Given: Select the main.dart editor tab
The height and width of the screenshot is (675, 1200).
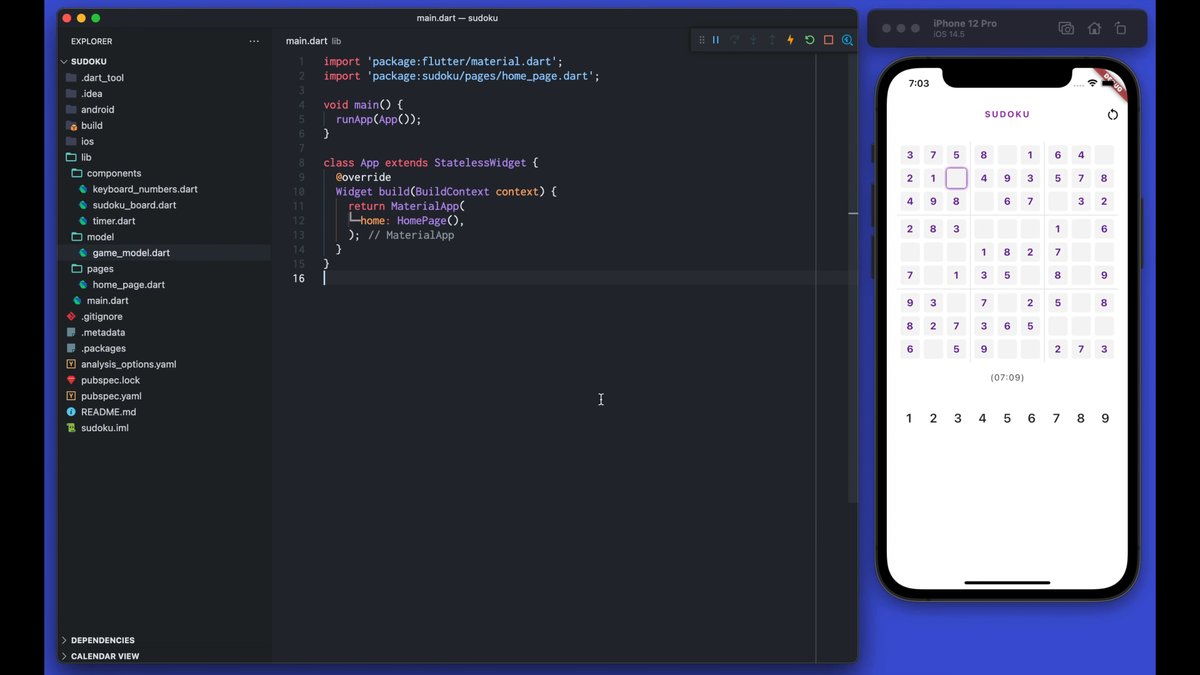Looking at the screenshot, I should click(306, 41).
